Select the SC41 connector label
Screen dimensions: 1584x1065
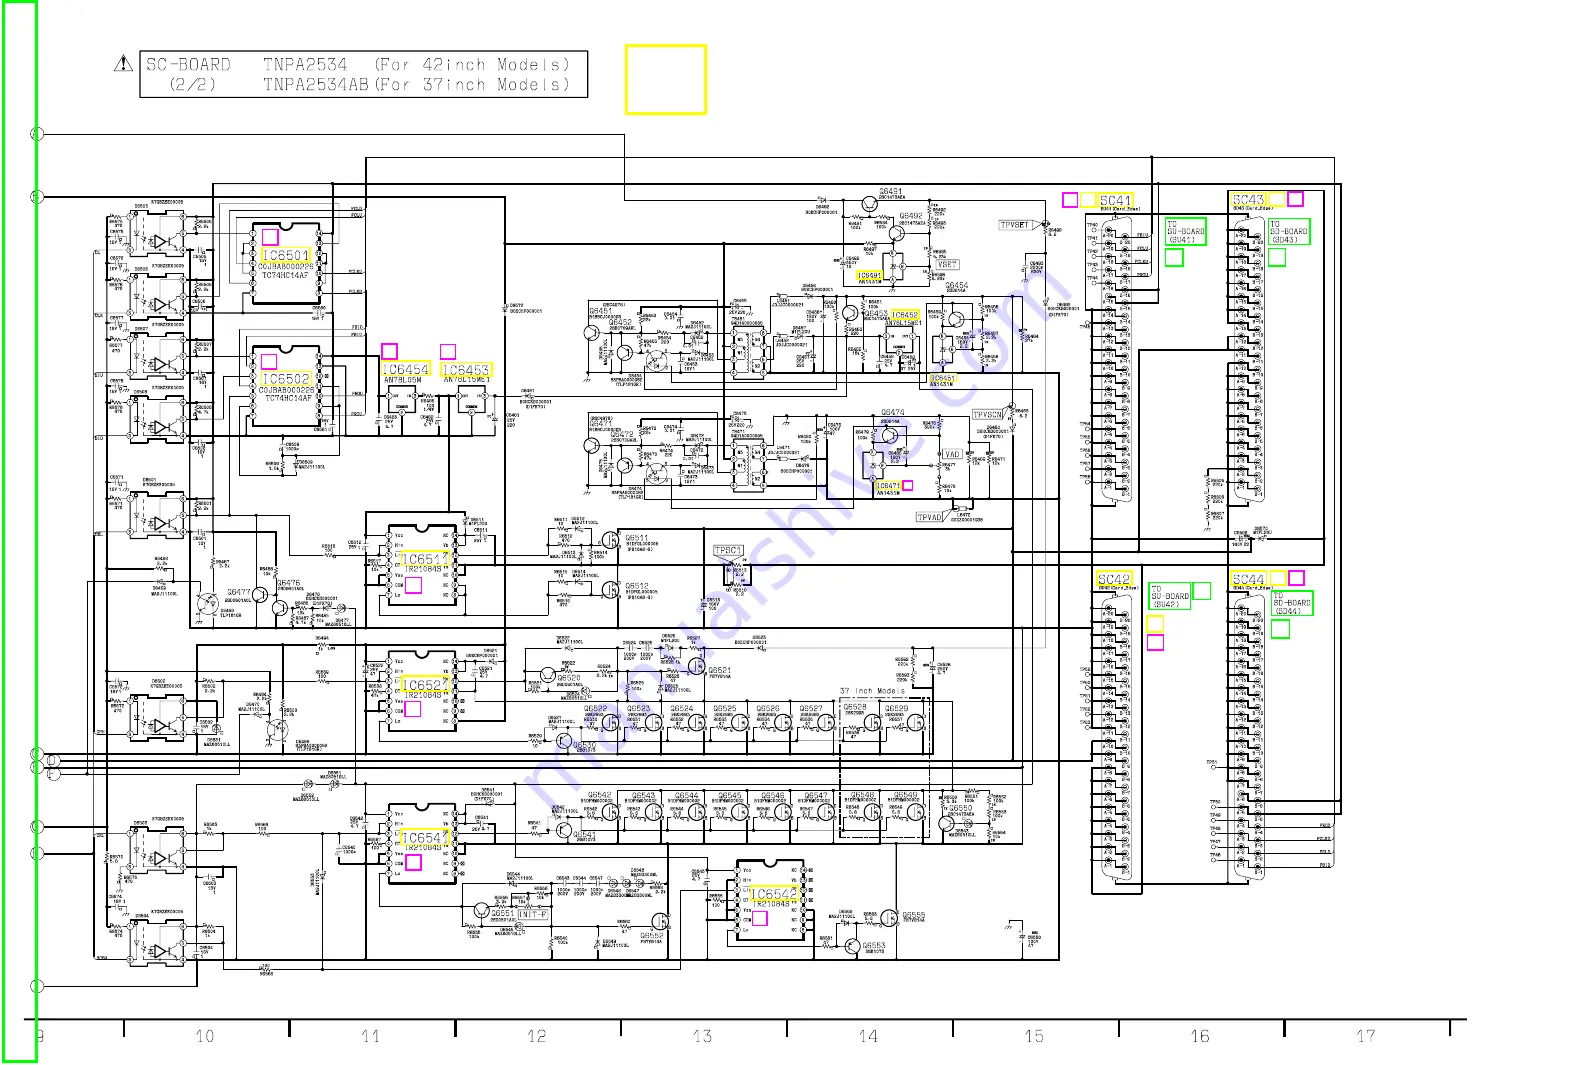click(1115, 201)
